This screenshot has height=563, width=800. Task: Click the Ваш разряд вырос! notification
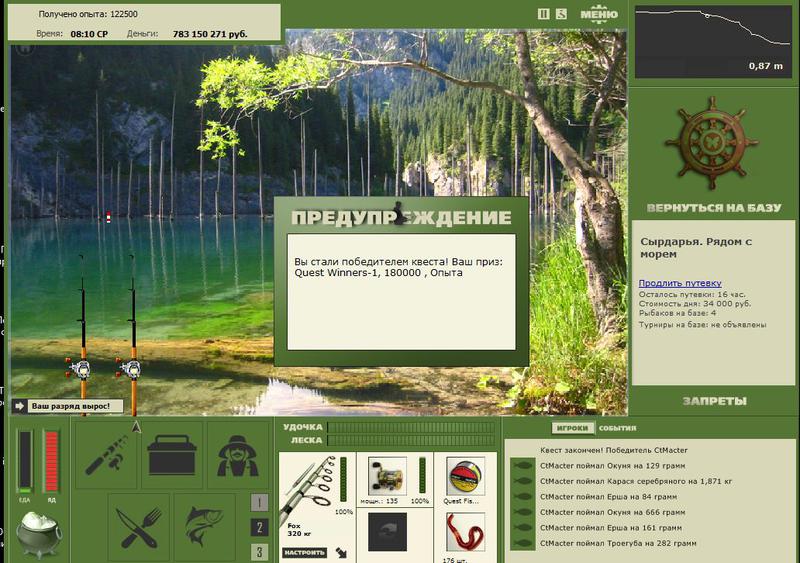pyautogui.click(x=70, y=406)
